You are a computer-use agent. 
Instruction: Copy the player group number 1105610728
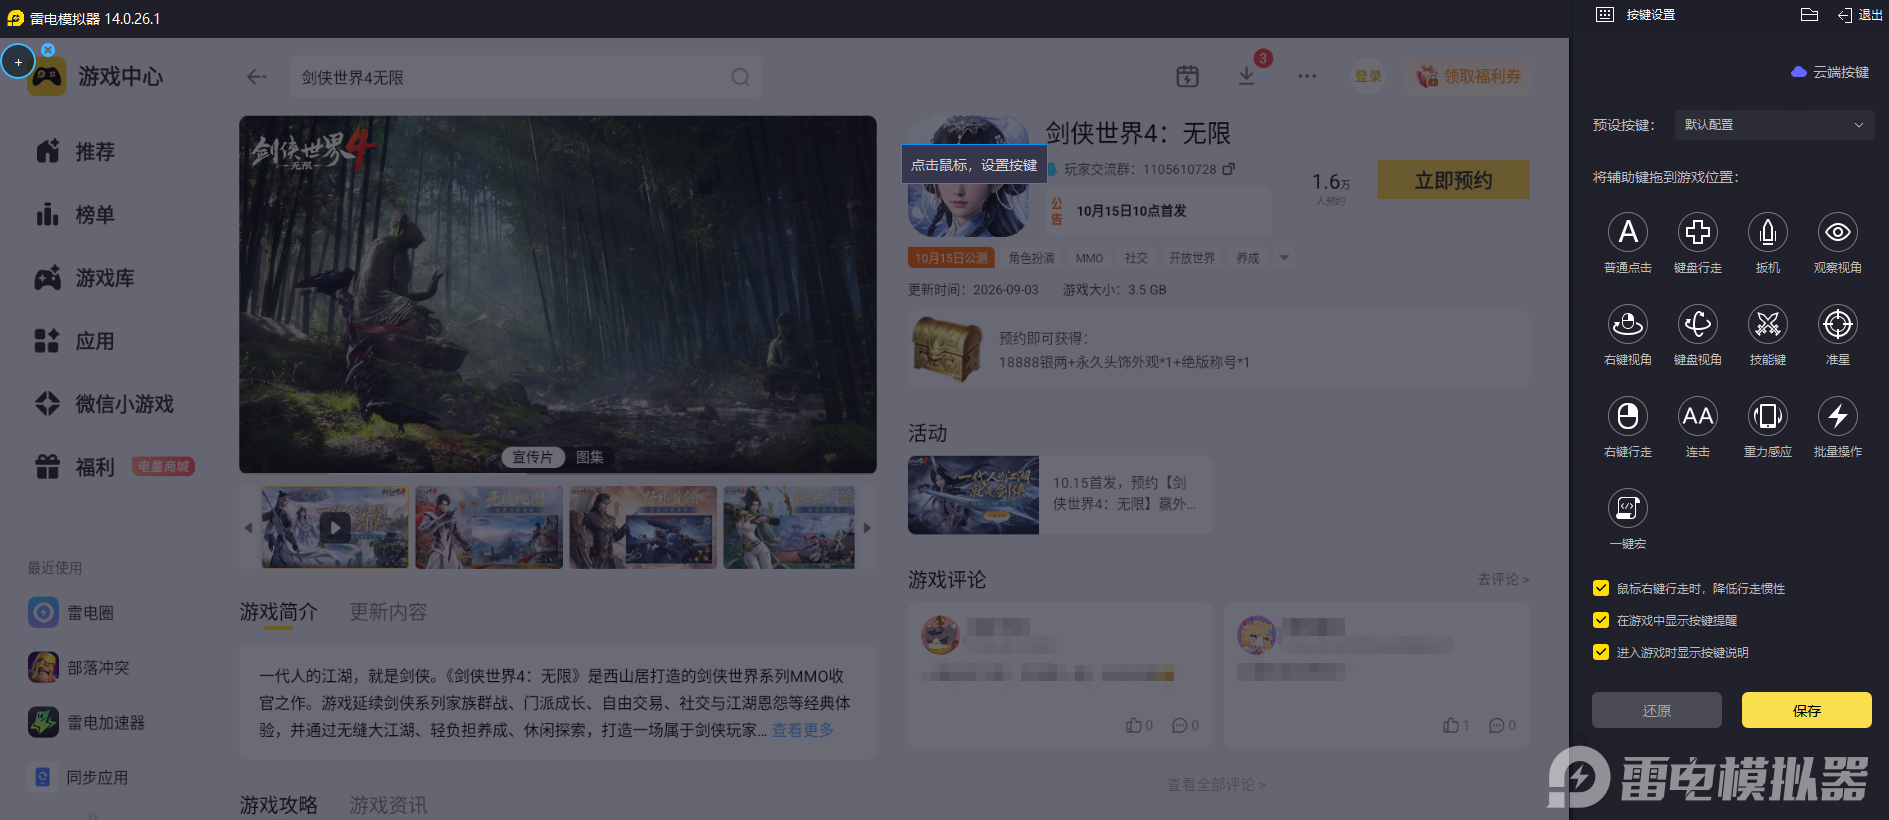pos(1229,169)
